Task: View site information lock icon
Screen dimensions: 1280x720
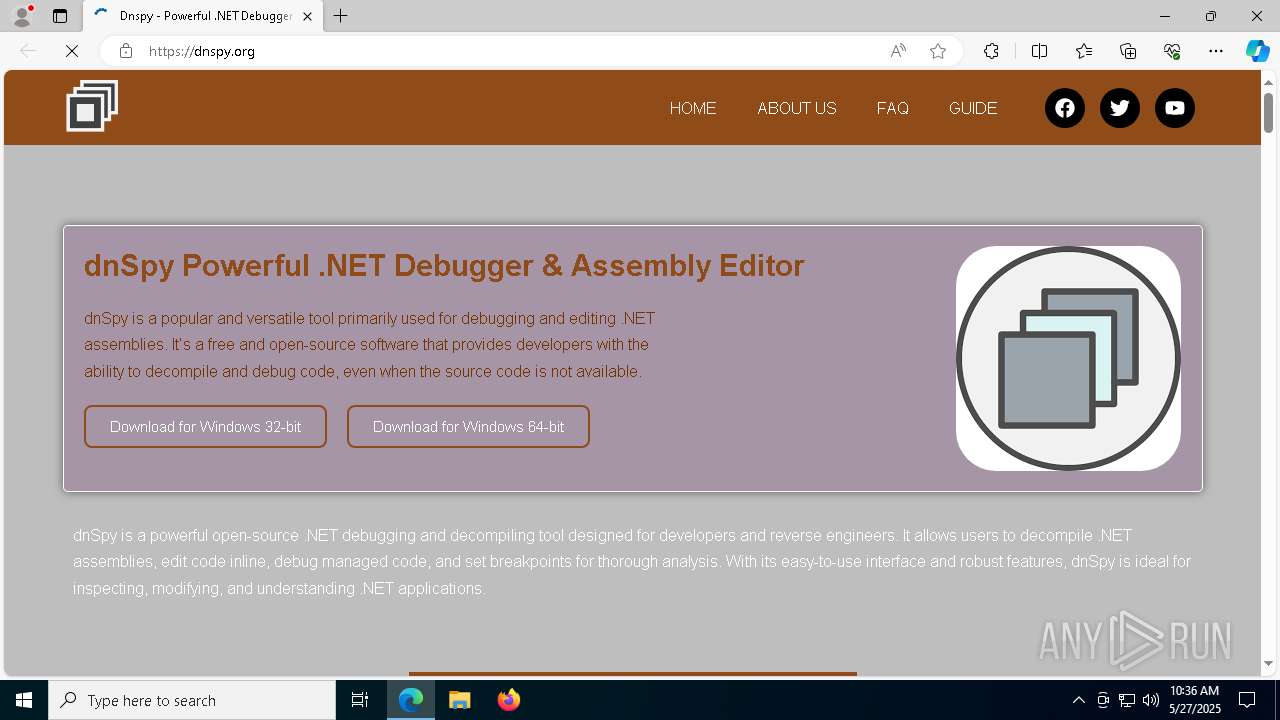Action: coord(125,51)
